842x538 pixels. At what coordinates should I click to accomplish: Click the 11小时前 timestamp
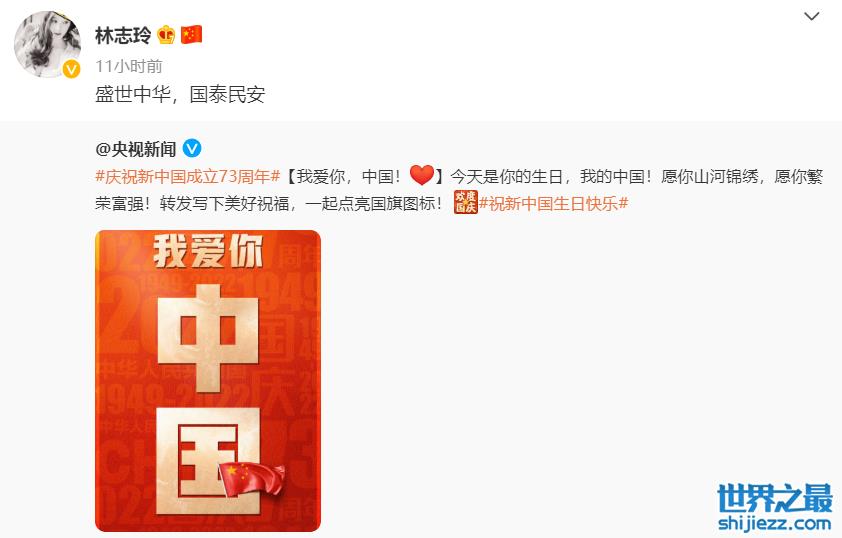tap(129, 67)
